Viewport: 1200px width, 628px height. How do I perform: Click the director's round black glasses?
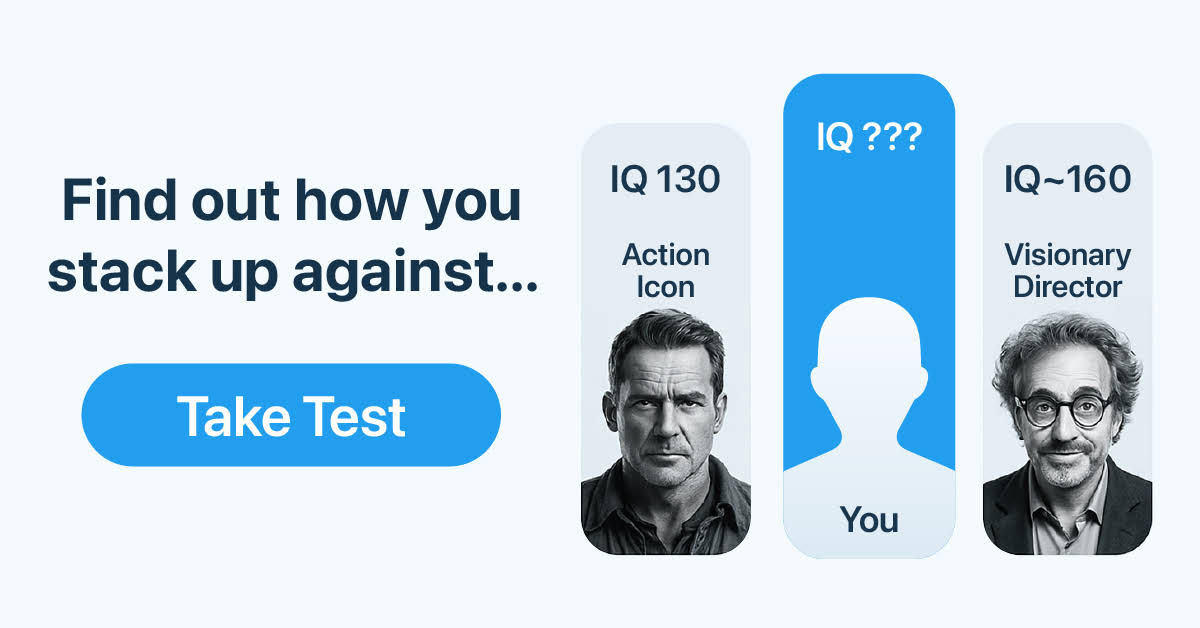pyautogui.click(x=1064, y=409)
